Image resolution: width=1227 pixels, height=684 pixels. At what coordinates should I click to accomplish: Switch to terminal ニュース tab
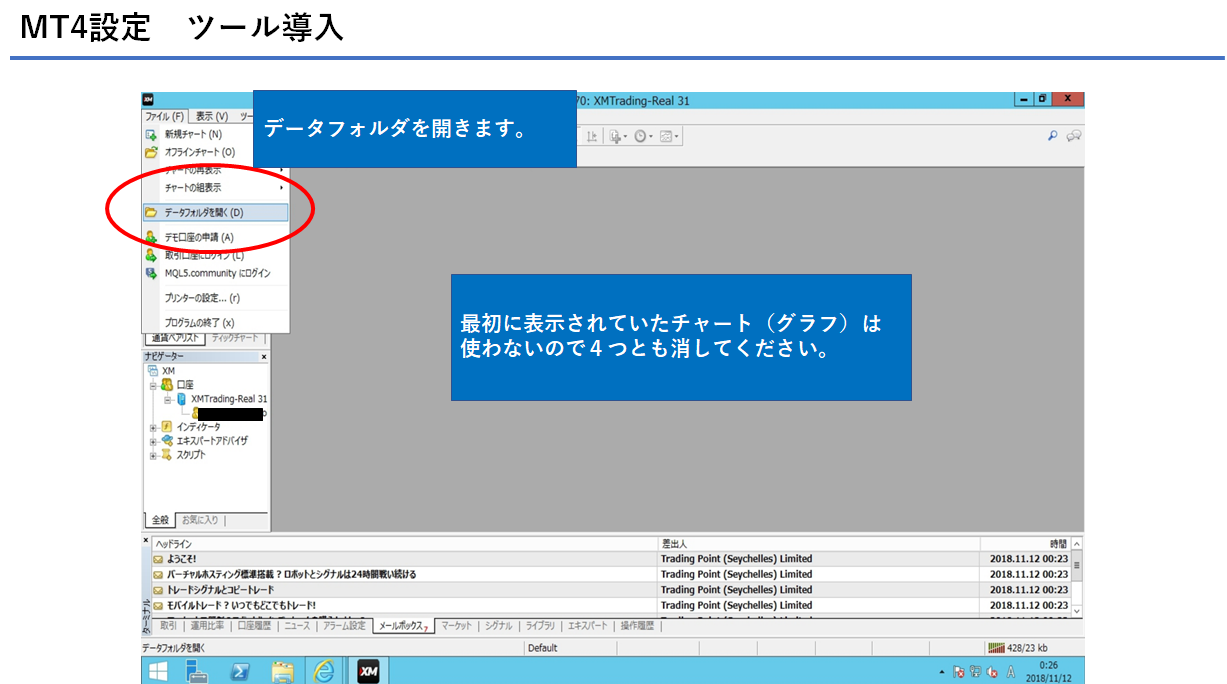click(297, 626)
